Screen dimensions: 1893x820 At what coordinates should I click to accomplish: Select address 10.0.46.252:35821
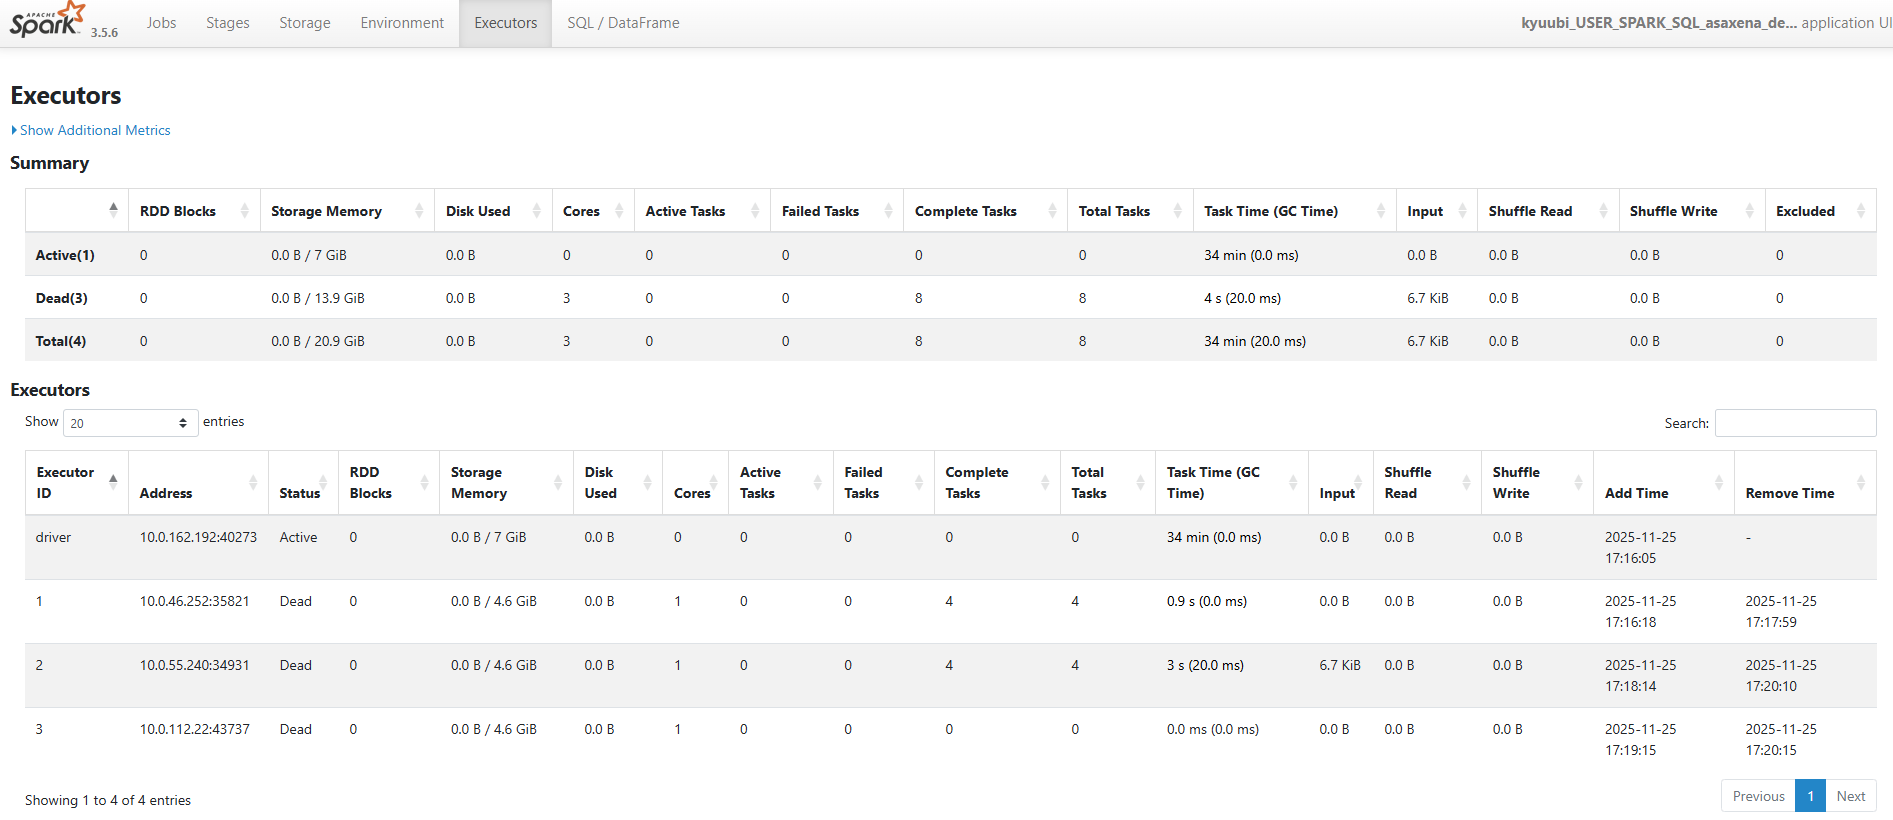click(194, 601)
